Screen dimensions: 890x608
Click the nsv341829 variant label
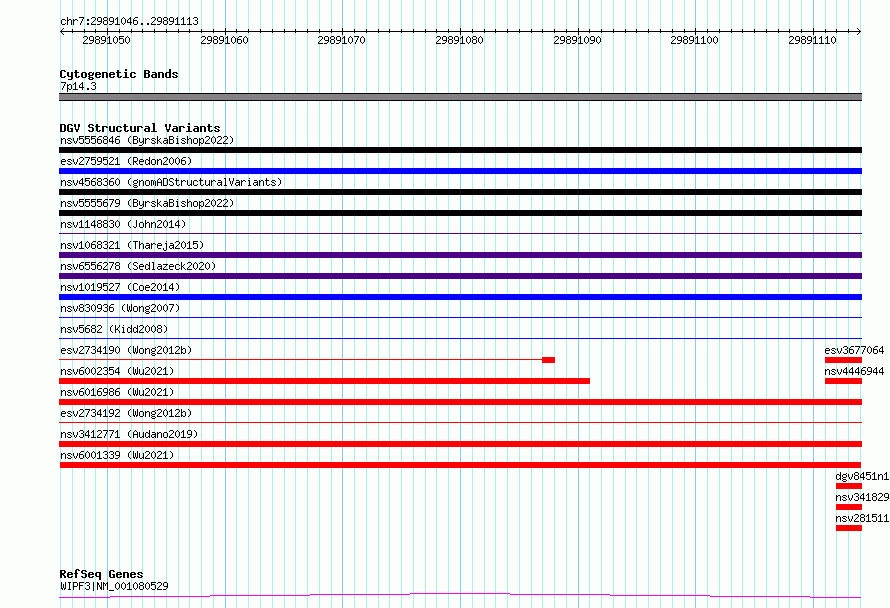[862, 497]
